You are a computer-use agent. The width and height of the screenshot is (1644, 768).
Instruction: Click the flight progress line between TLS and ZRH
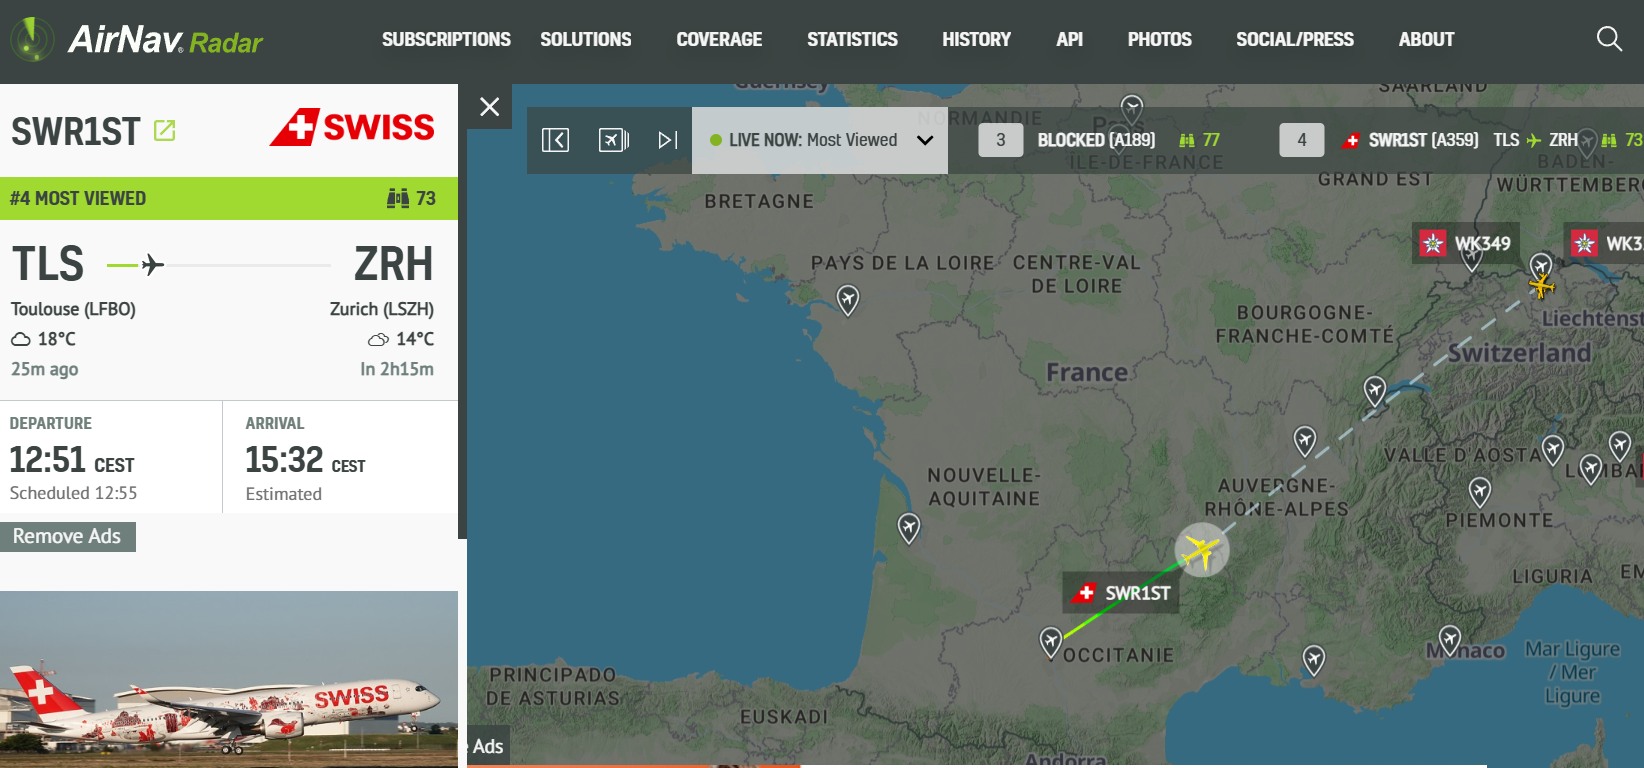[219, 265]
